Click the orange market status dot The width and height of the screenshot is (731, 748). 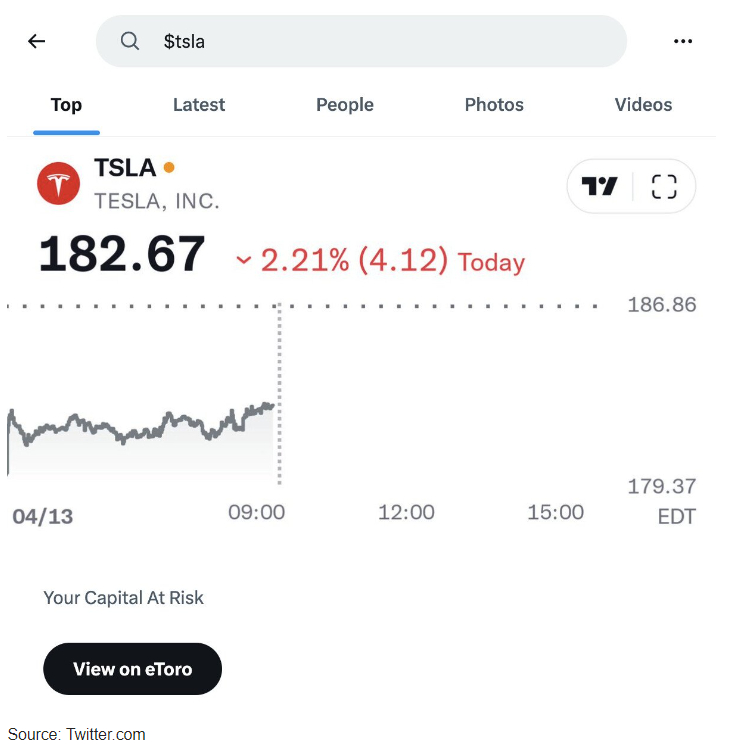(x=169, y=167)
